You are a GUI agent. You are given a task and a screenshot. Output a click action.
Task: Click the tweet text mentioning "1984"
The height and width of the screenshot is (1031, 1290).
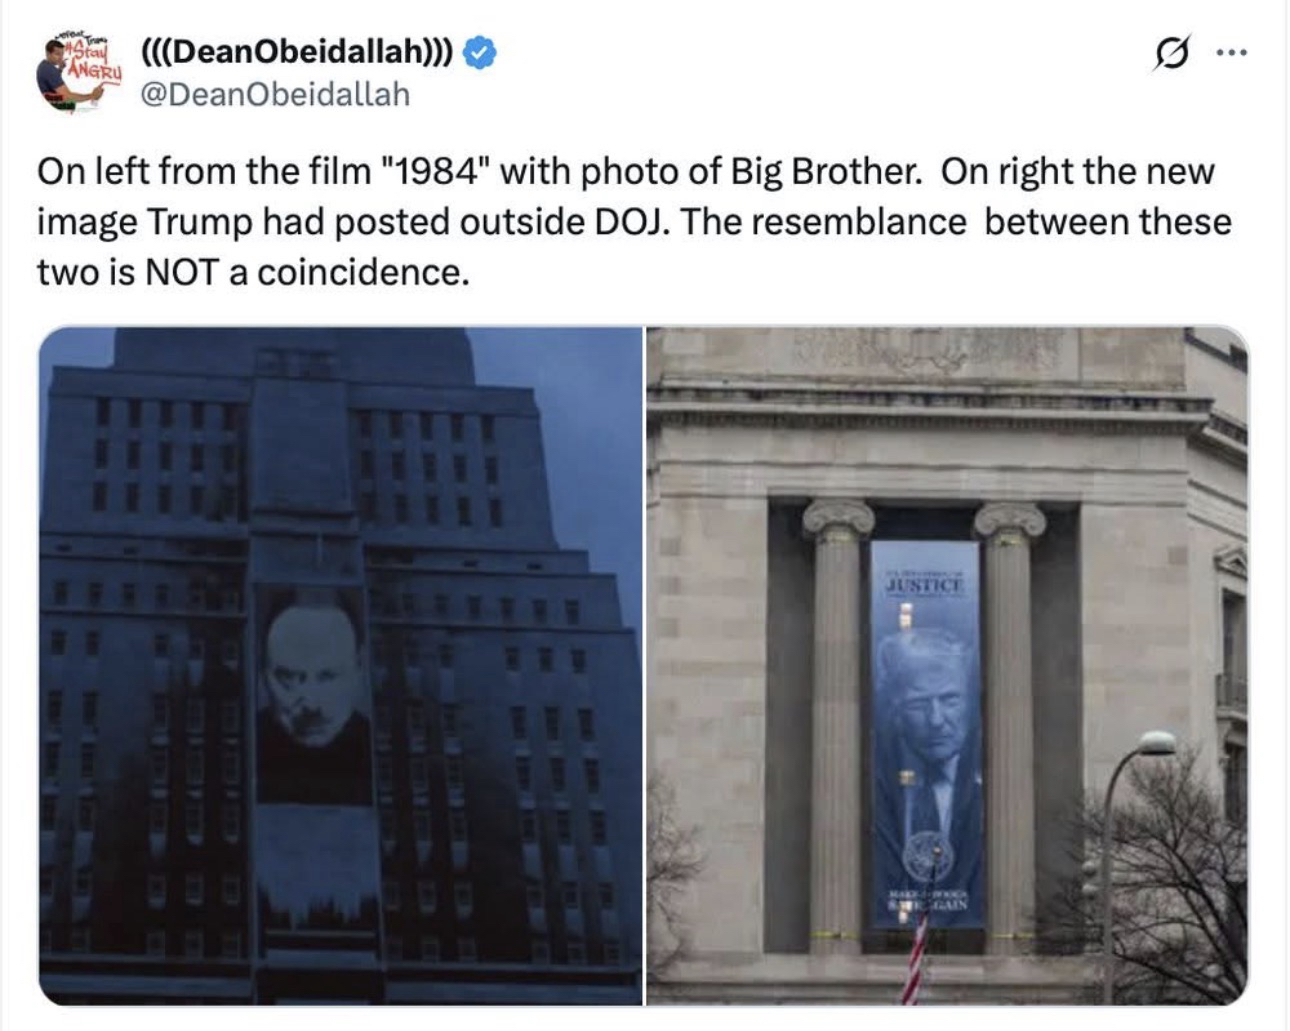click(624, 172)
